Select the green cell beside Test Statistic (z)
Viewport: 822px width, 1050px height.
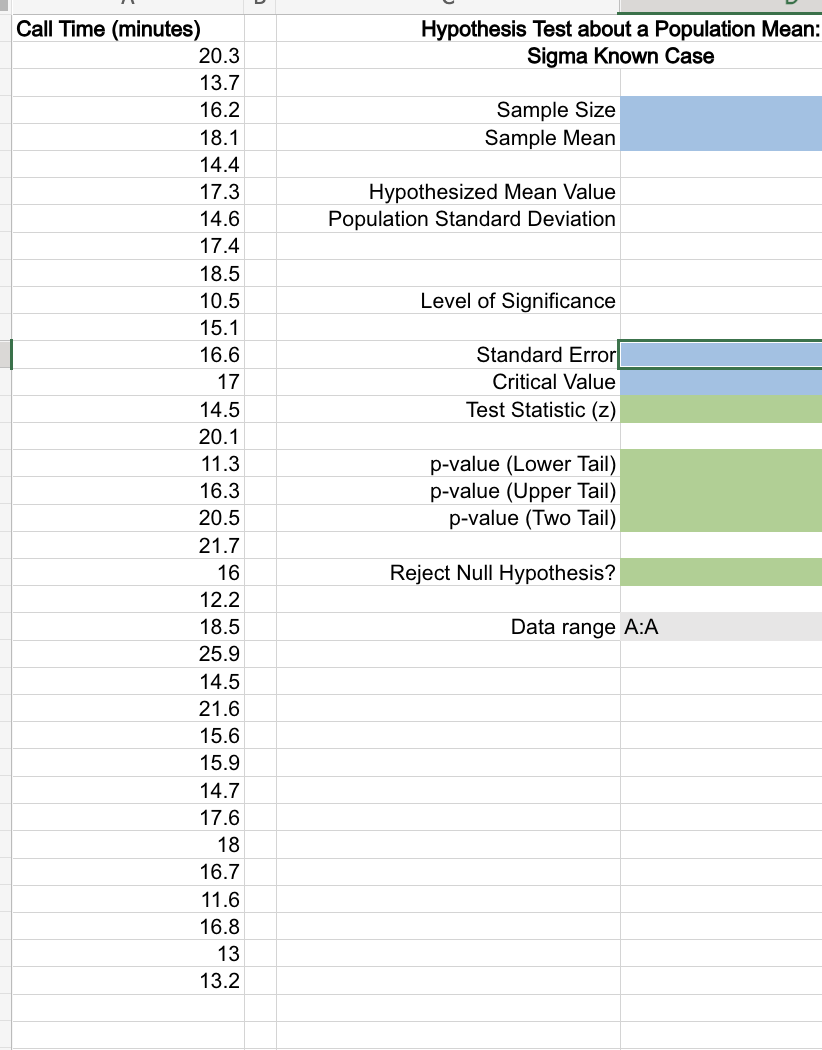721,409
